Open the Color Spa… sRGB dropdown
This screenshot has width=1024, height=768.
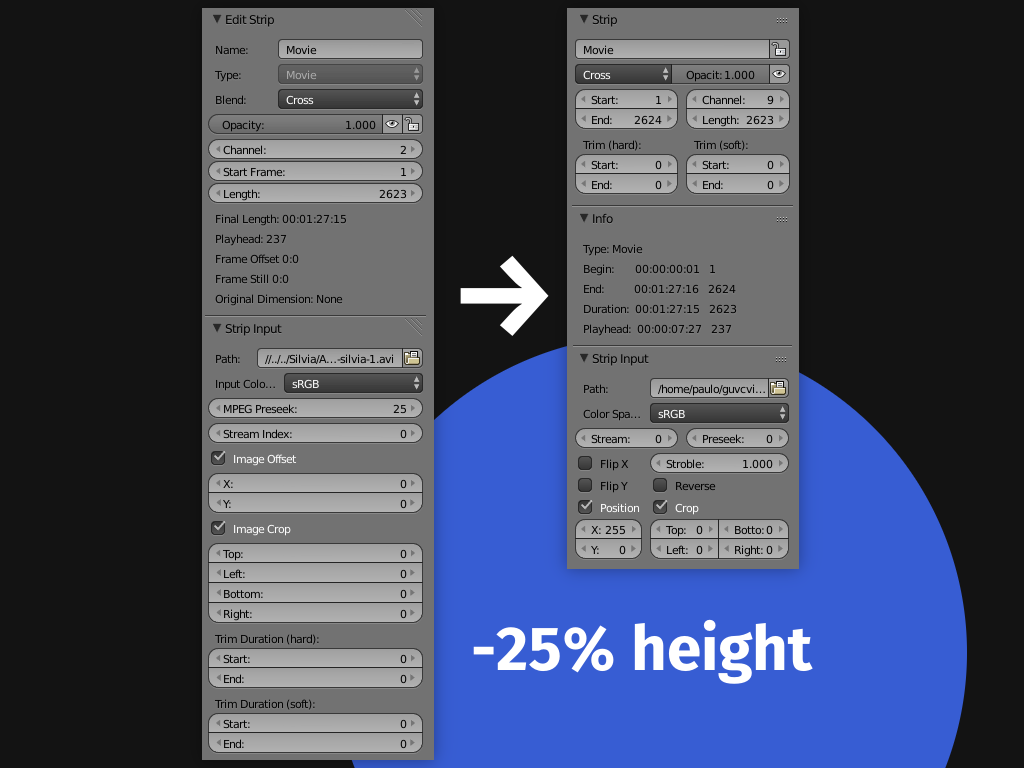click(x=719, y=413)
